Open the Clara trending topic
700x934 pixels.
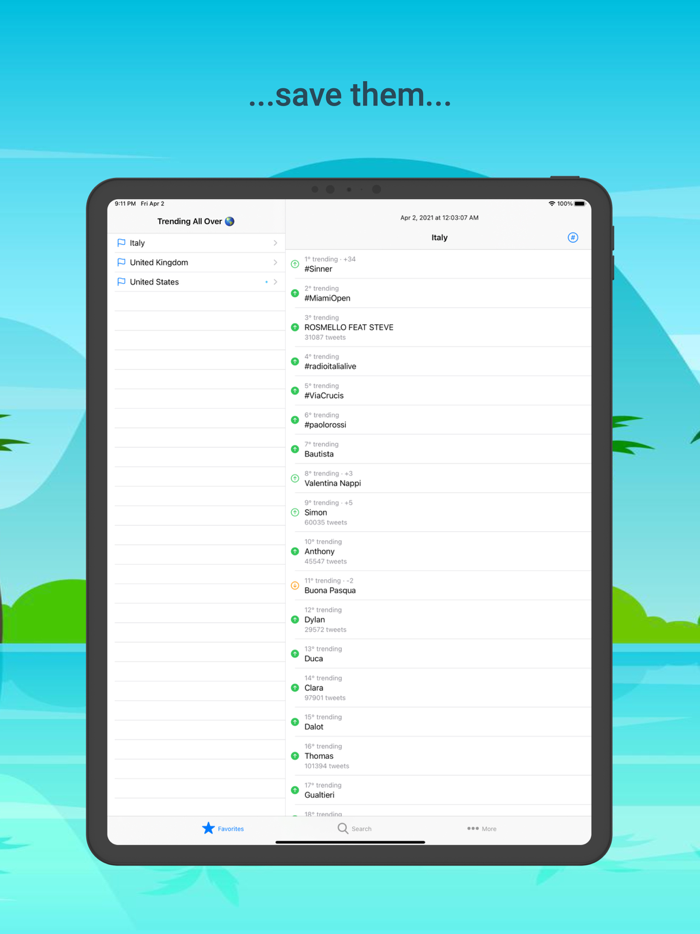(x=438, y=688)
